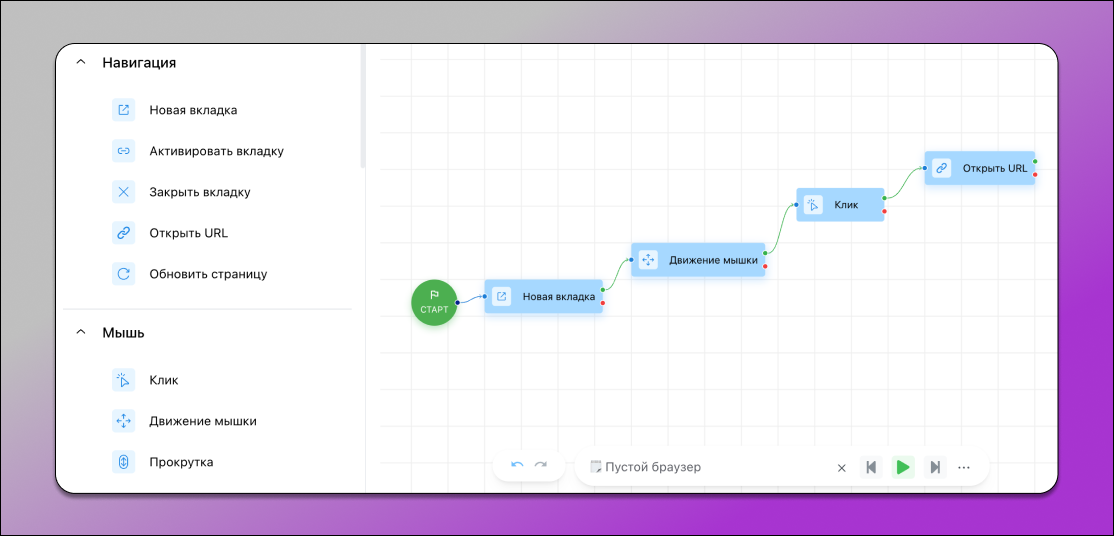The height and width of the screenshot is (536, 1114).
Task: Click the step backward playback button
Action: (x=871, y=467)
